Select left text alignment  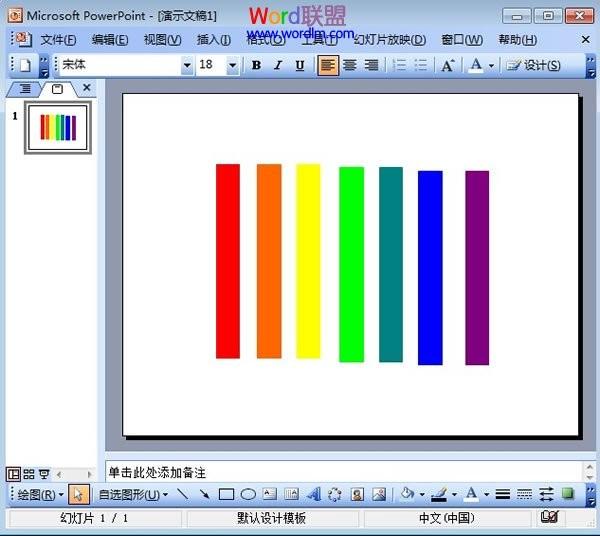click(328, 65)
